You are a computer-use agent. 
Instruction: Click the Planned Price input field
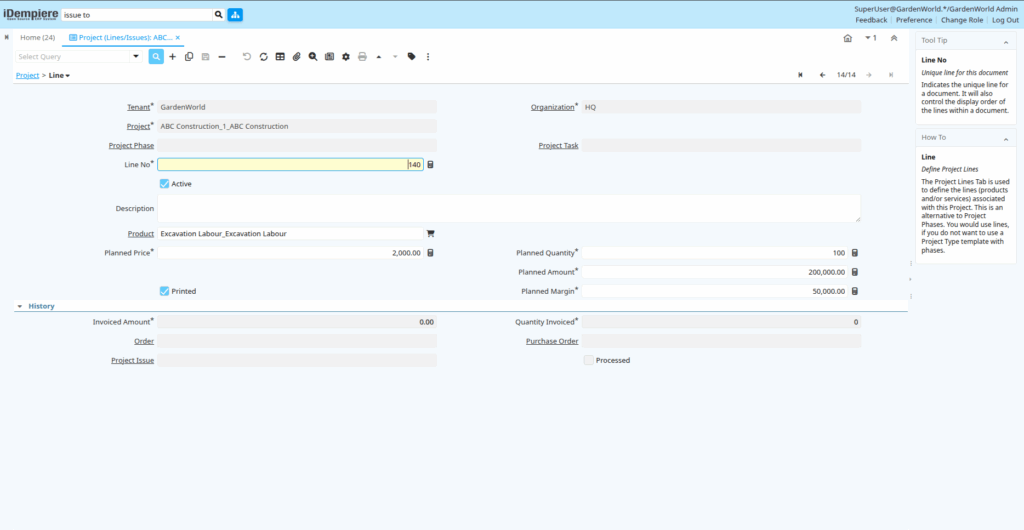coord(291,253)
